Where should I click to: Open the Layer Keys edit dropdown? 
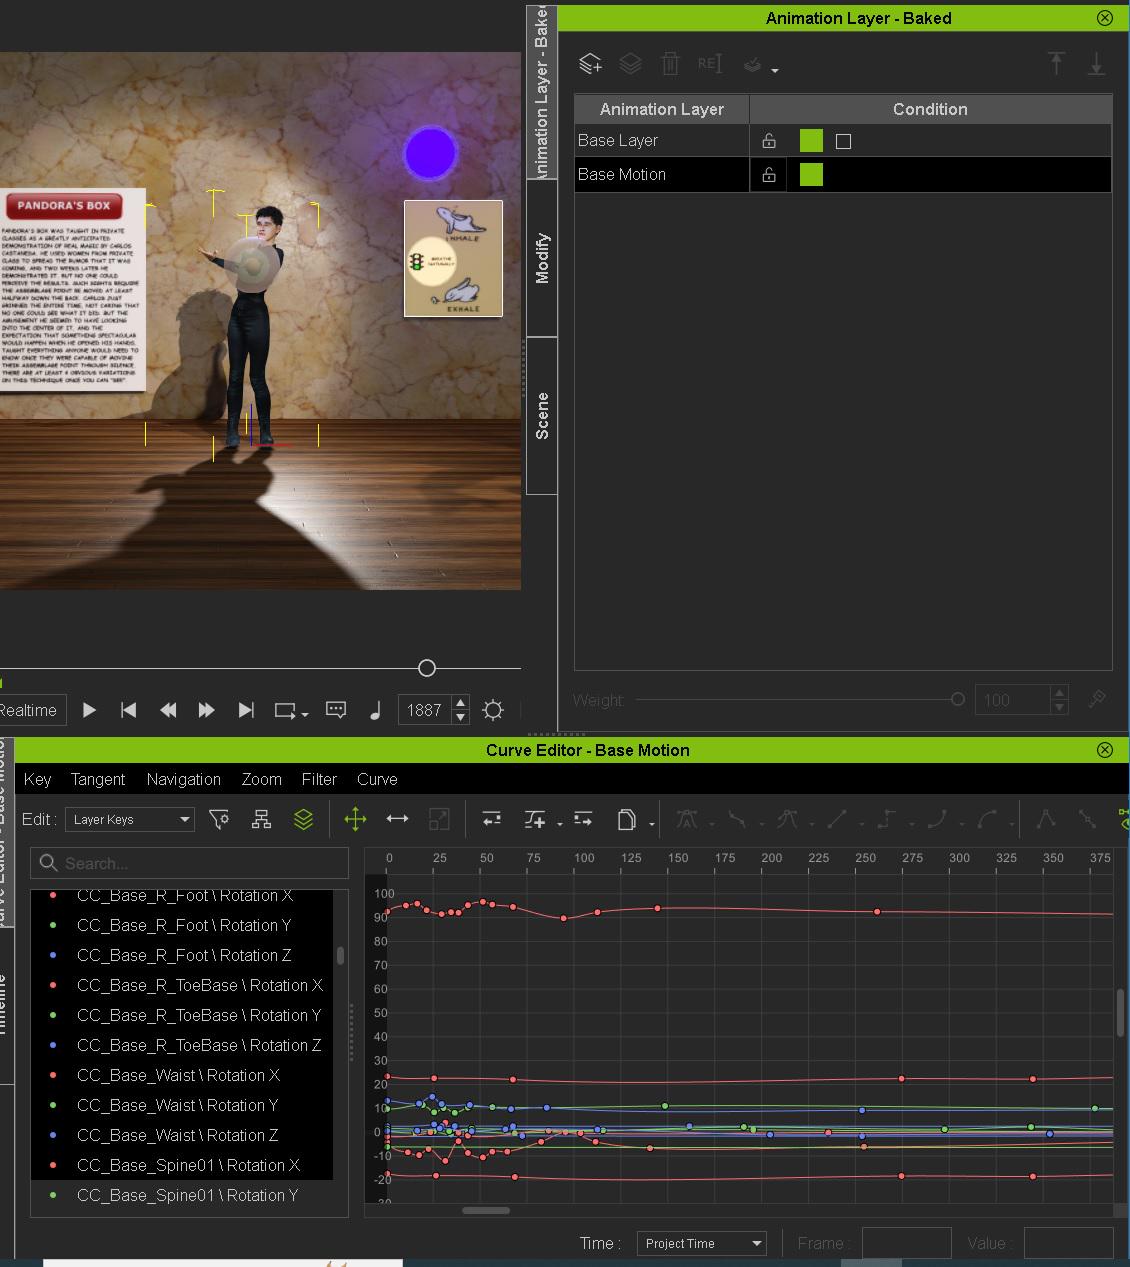[130, 819]
